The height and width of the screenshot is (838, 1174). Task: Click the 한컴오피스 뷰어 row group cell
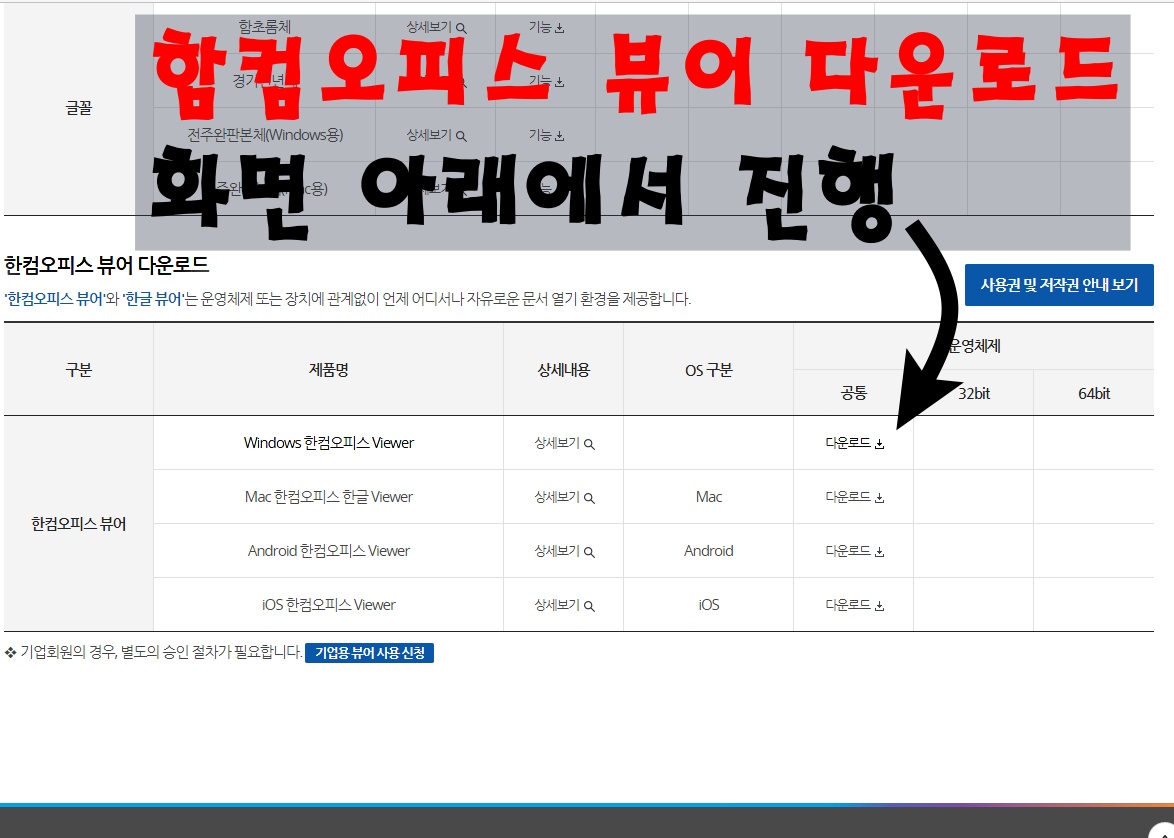[79, 523]
